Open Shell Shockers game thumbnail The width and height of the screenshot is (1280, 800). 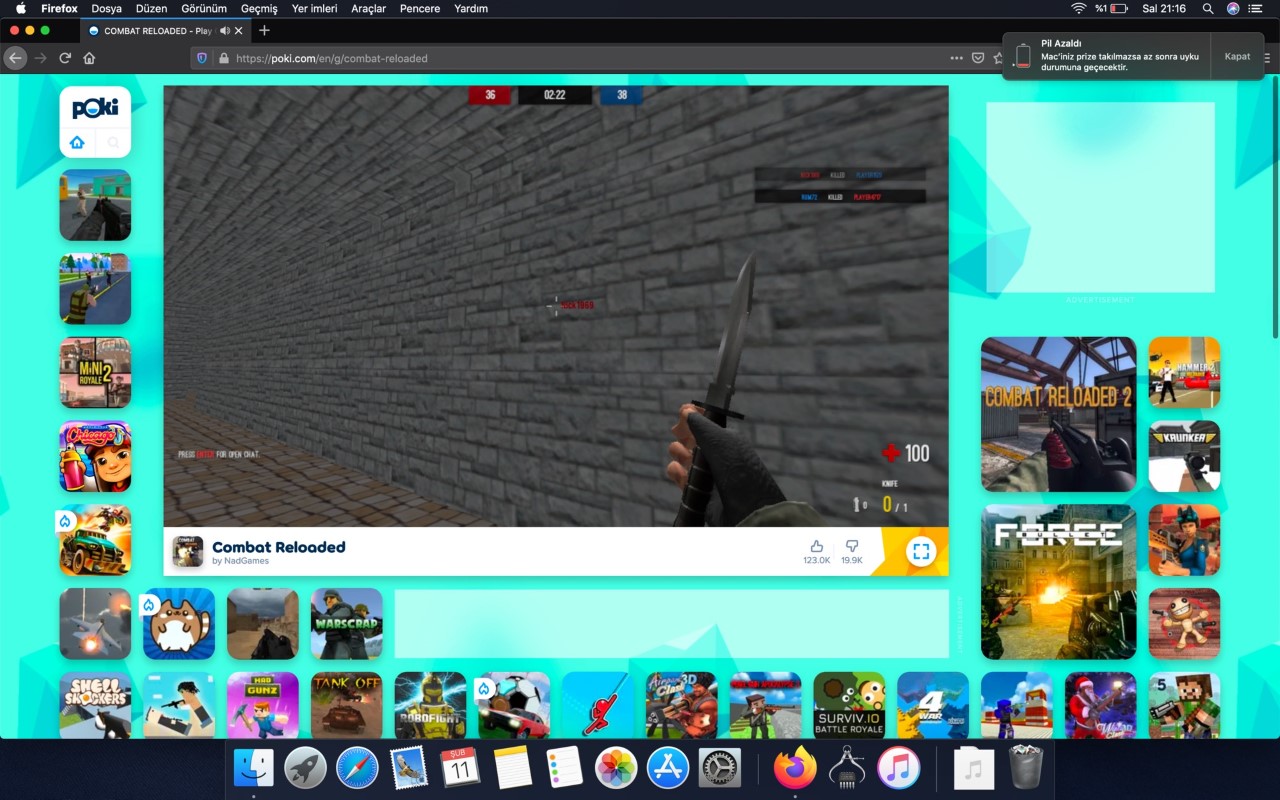[x=95, y=706]
